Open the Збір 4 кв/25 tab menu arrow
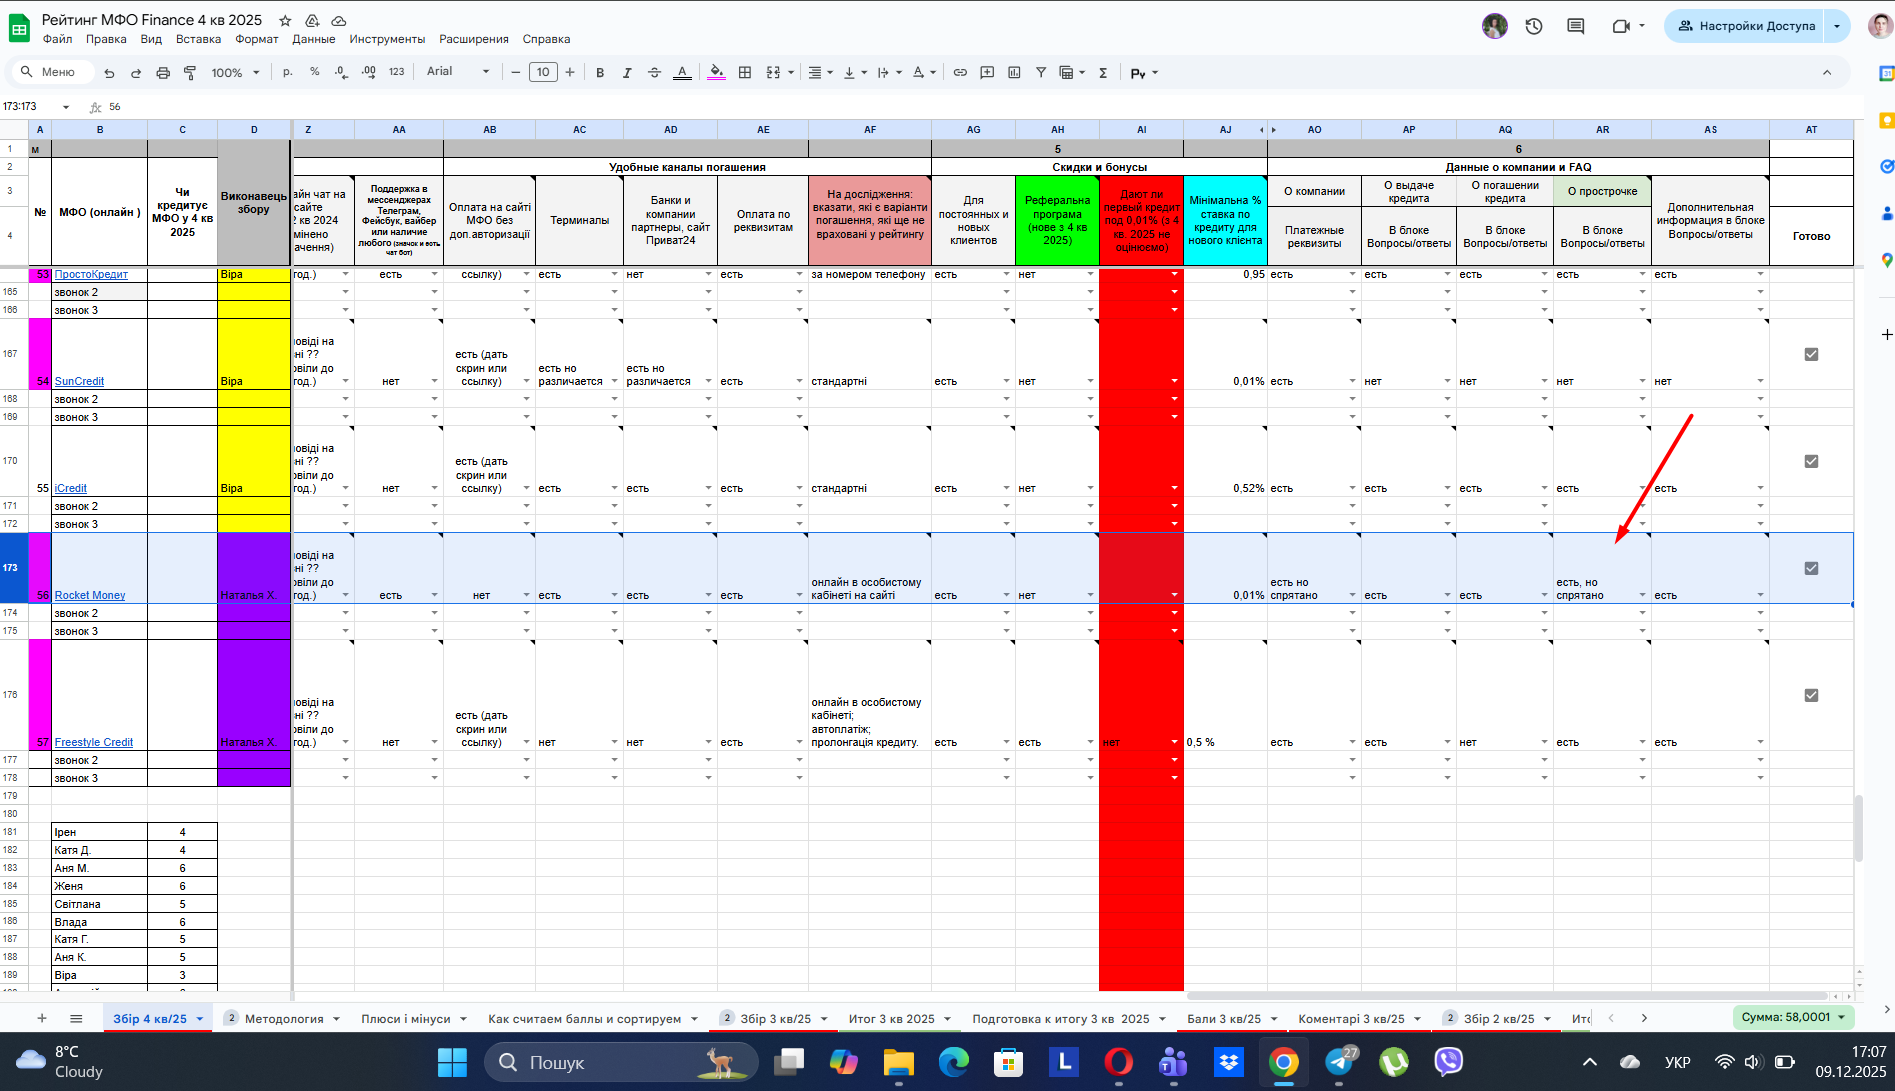The image size is (1895, 1091). click(200, 1019)
